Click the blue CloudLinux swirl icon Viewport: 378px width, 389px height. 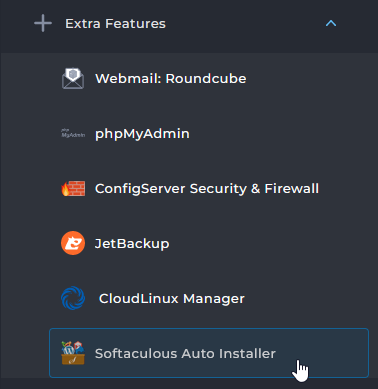pos(73,298)
